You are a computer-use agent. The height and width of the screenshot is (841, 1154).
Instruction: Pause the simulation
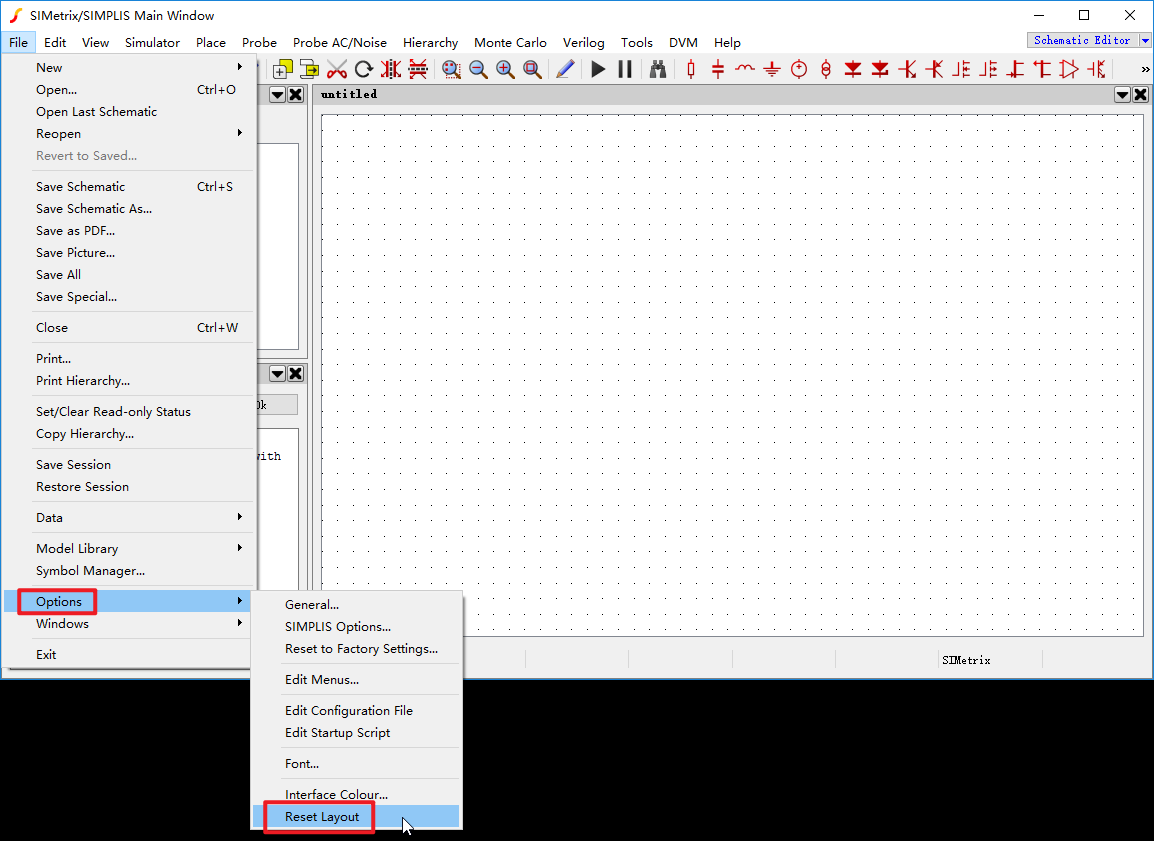(x=625, y=69)
